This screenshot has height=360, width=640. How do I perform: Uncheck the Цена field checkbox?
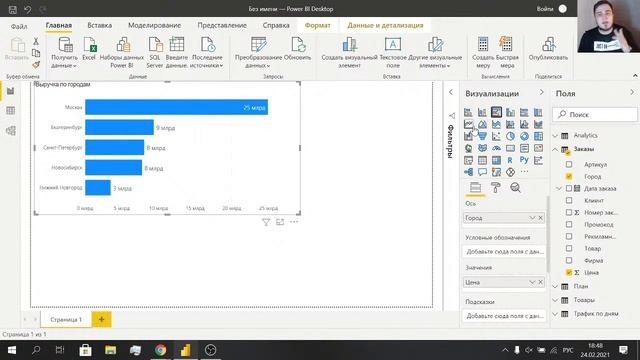(569, 272)
